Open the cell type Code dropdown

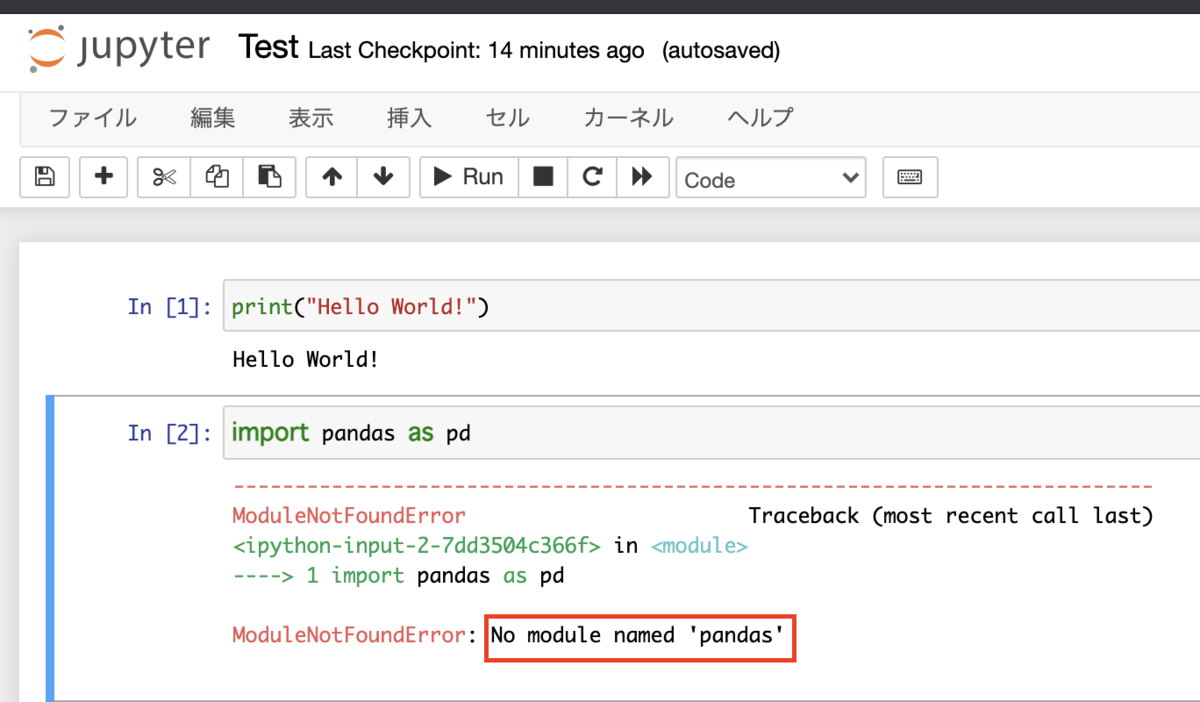click(x=771, y=179)
